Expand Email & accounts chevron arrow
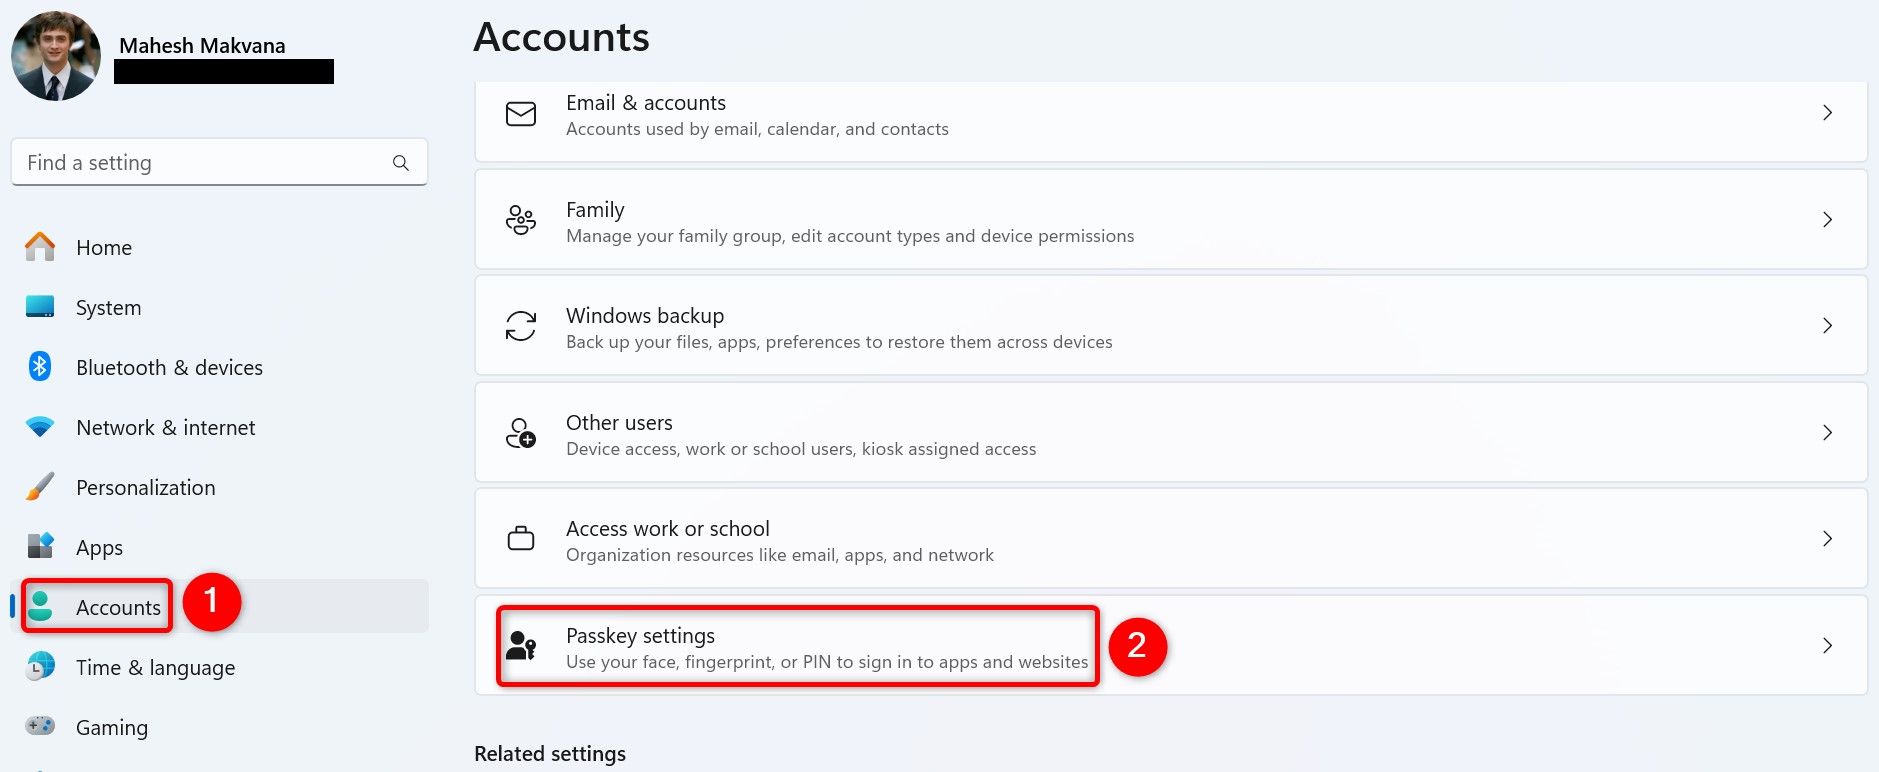Image resolution: width=1879 pixels, height=772 pixels. coord(1827,113)
